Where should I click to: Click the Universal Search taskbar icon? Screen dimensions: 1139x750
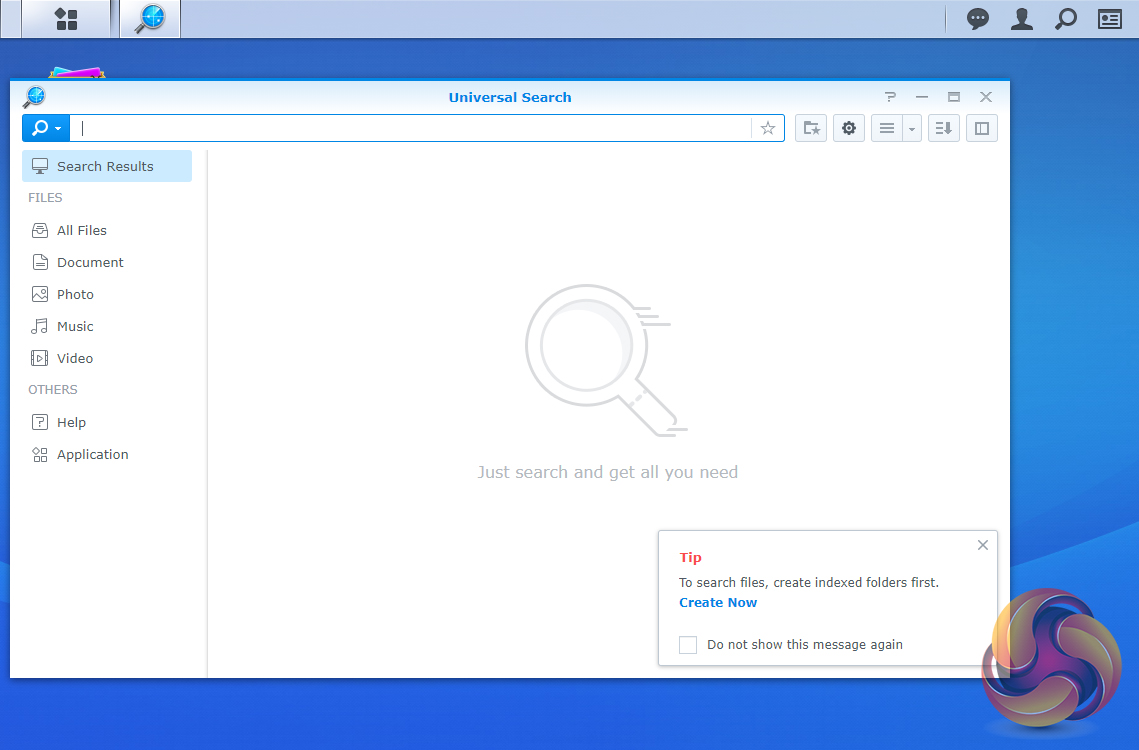tap(150, 19)
